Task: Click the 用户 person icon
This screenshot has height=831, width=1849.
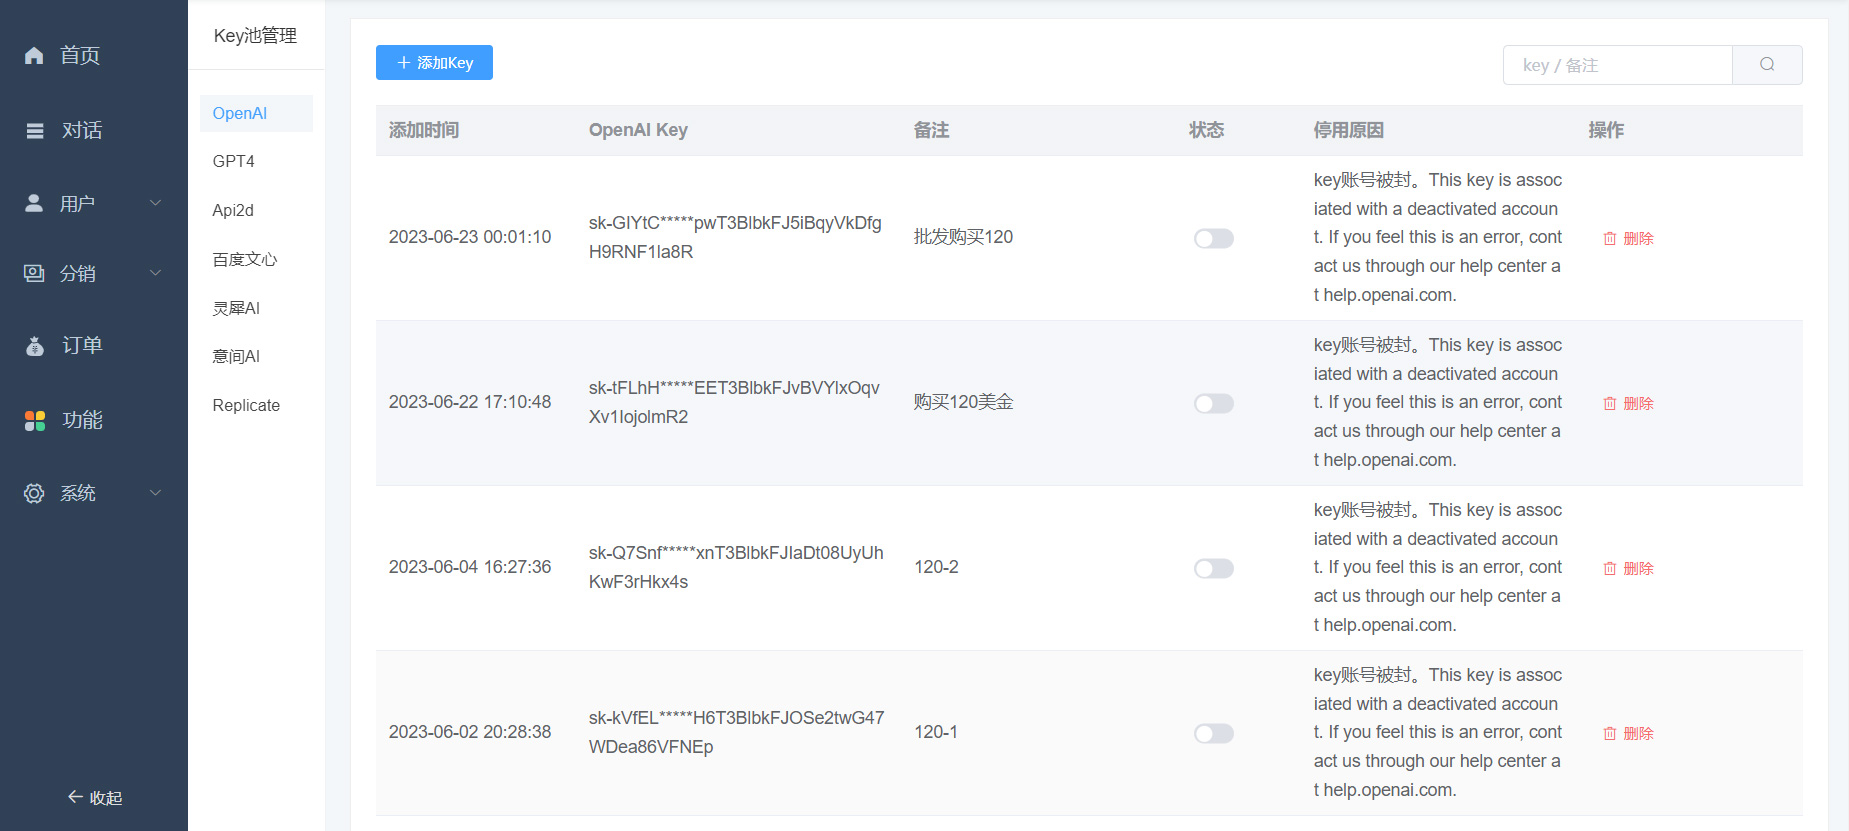Action: pos(34,204)
